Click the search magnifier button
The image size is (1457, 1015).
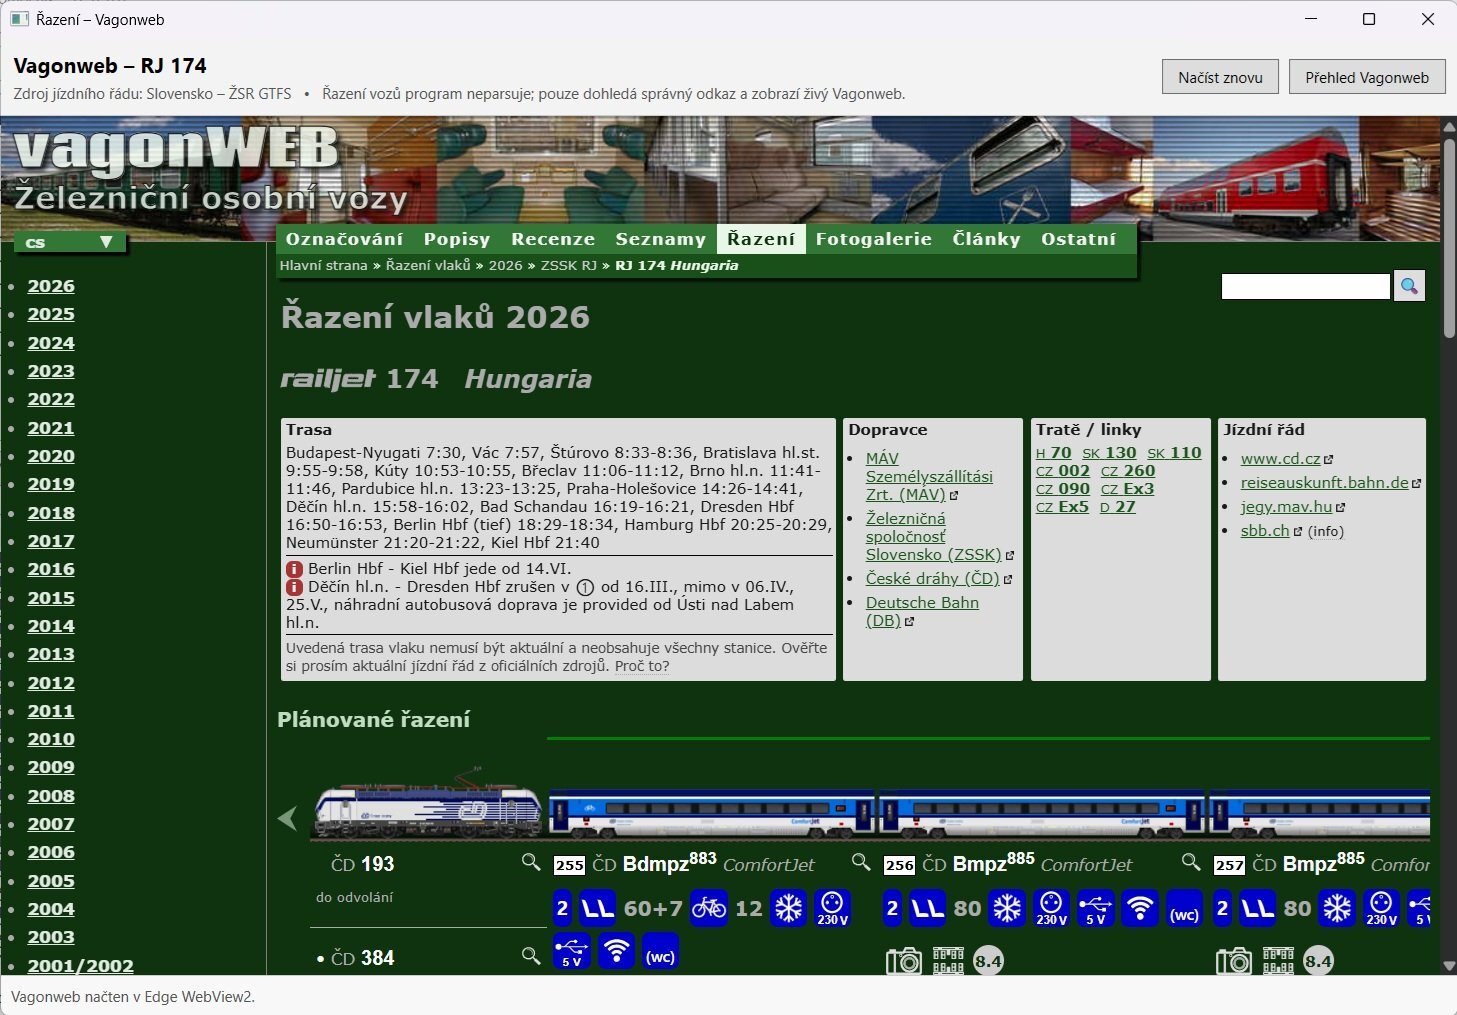(1409, 286)
